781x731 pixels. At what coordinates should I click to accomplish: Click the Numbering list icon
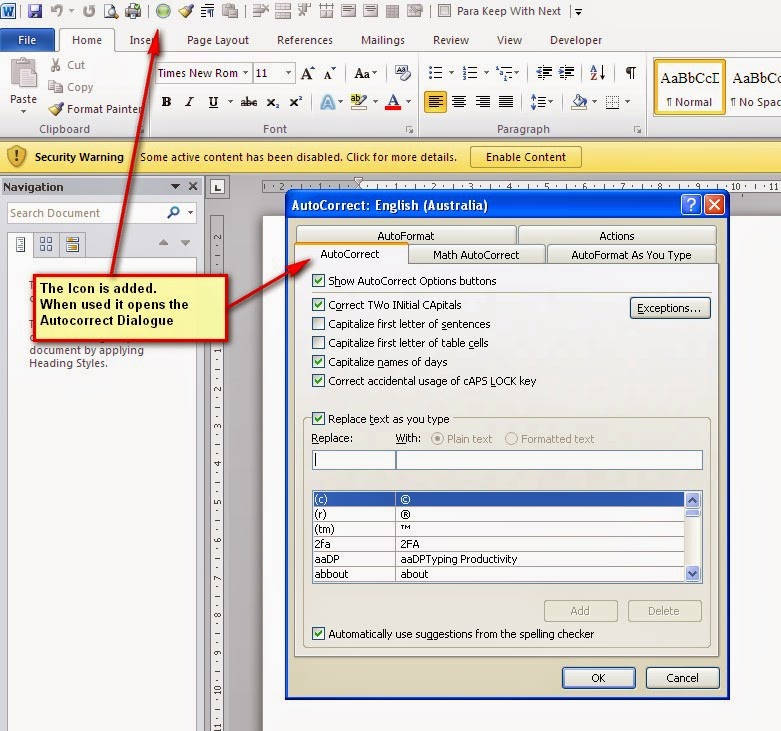(x=470, y=73)
